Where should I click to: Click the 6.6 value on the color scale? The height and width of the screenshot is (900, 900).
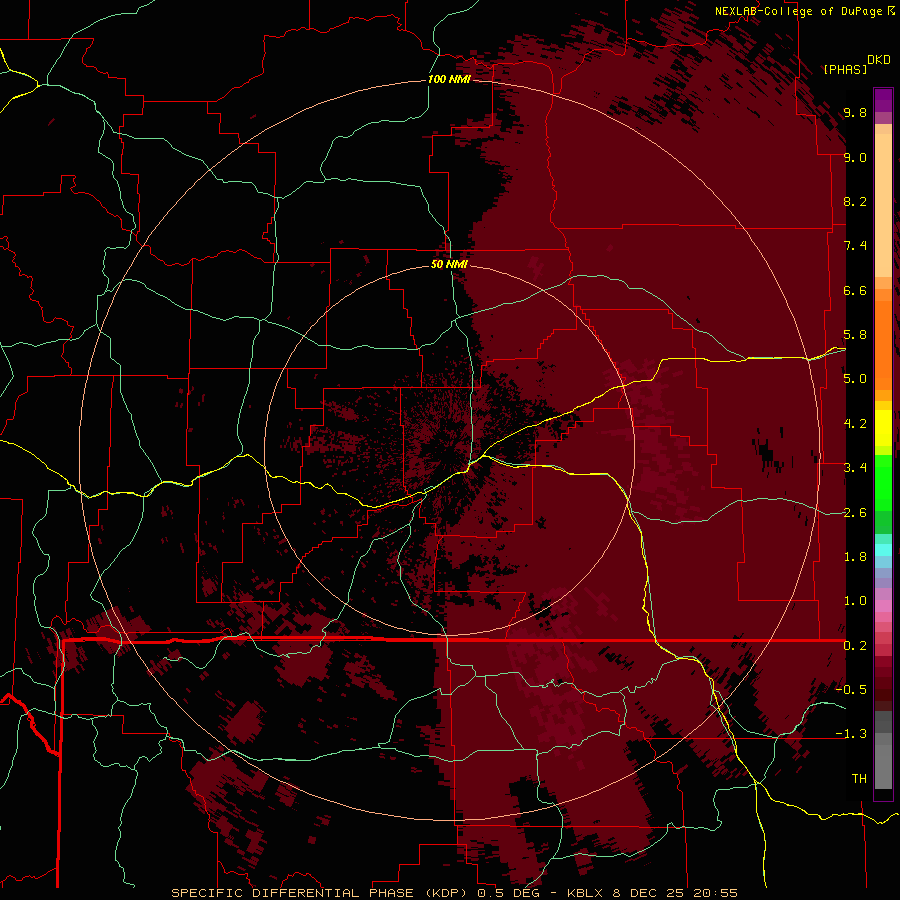(x=855, y=290)
